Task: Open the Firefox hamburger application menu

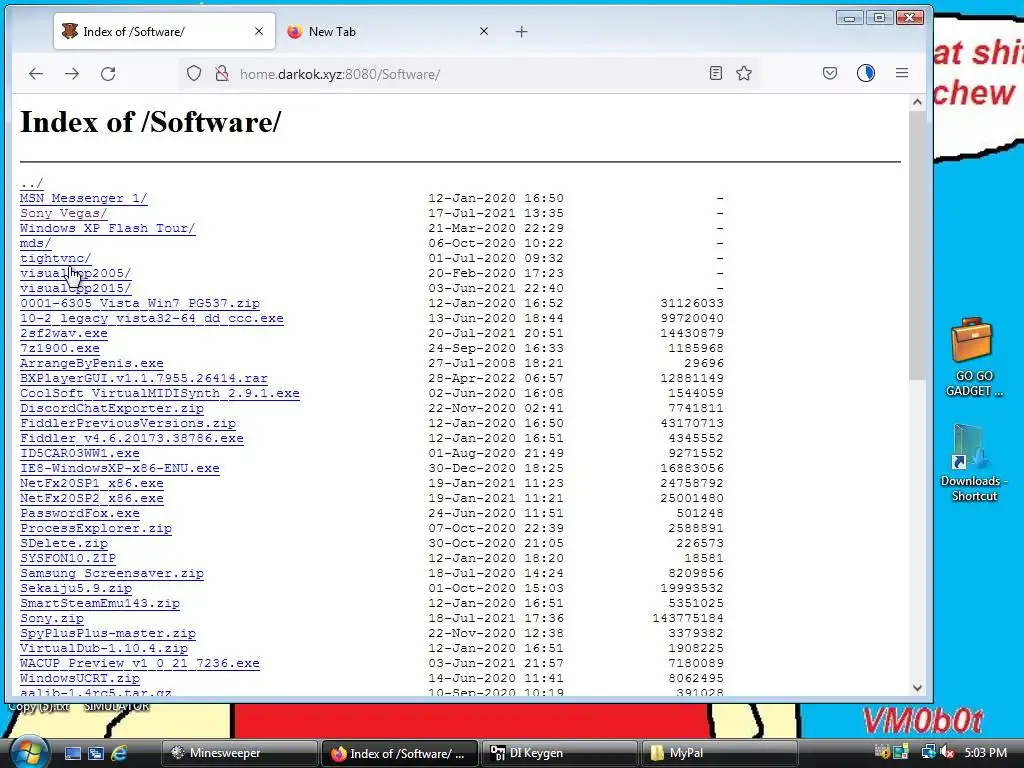Action: coord(902,73)
